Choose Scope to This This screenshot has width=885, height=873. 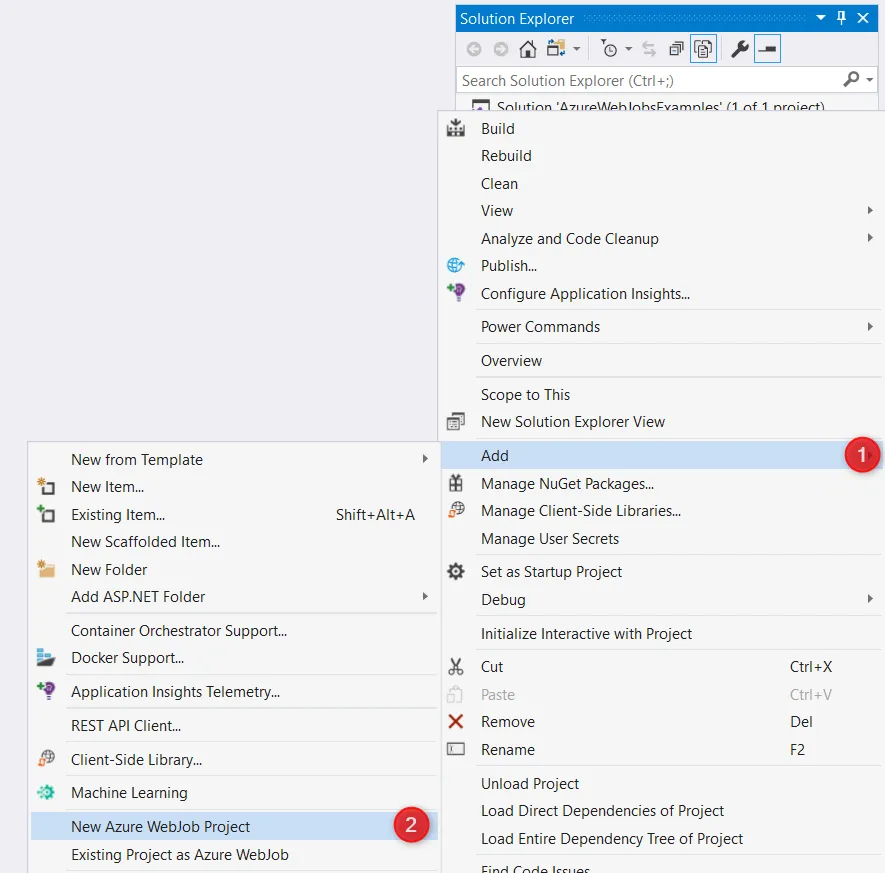click(661, 394)
